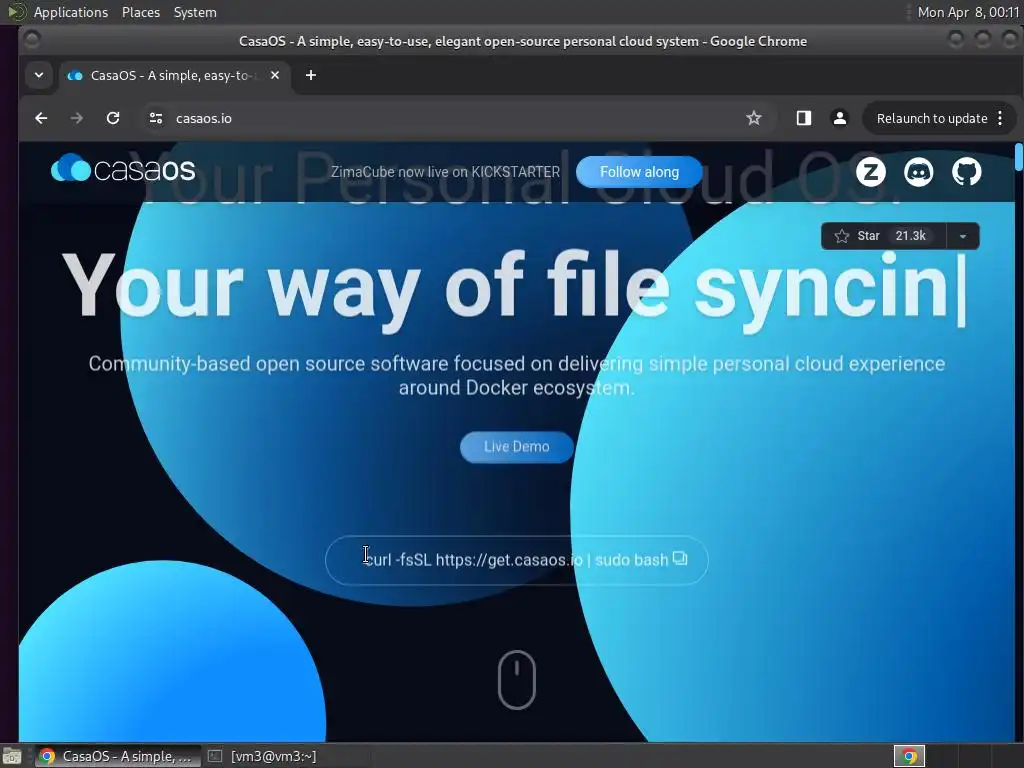This screenshot has height=768, width=1024.
Task: Open the Z (Zima) circular icon link
Action: [871, 172]
